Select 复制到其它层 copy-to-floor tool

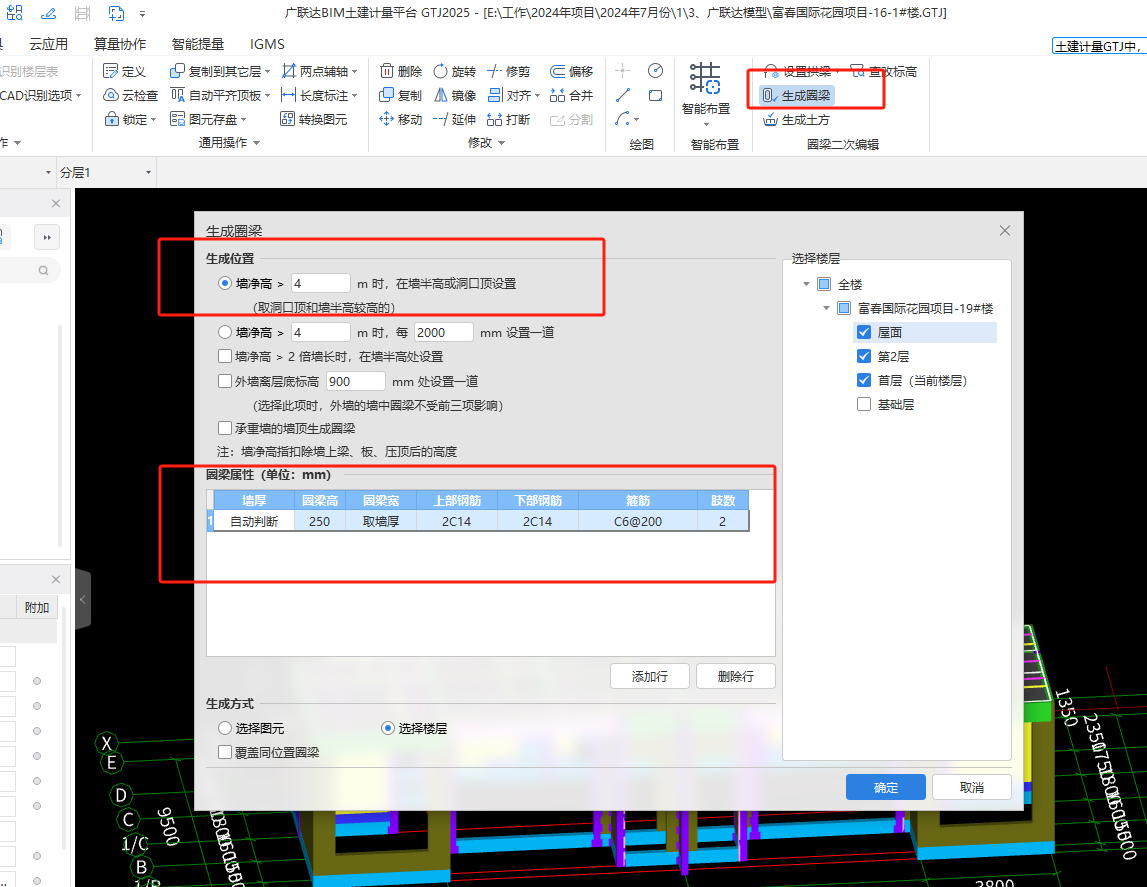219,71
